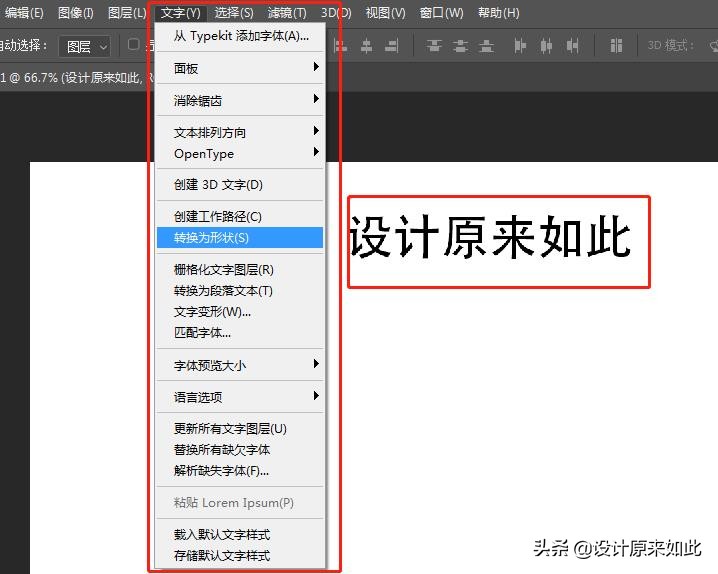Choose 替换所有缺欠字体
This screenshot has width=718, height=574.
click(x=240, y=450)
